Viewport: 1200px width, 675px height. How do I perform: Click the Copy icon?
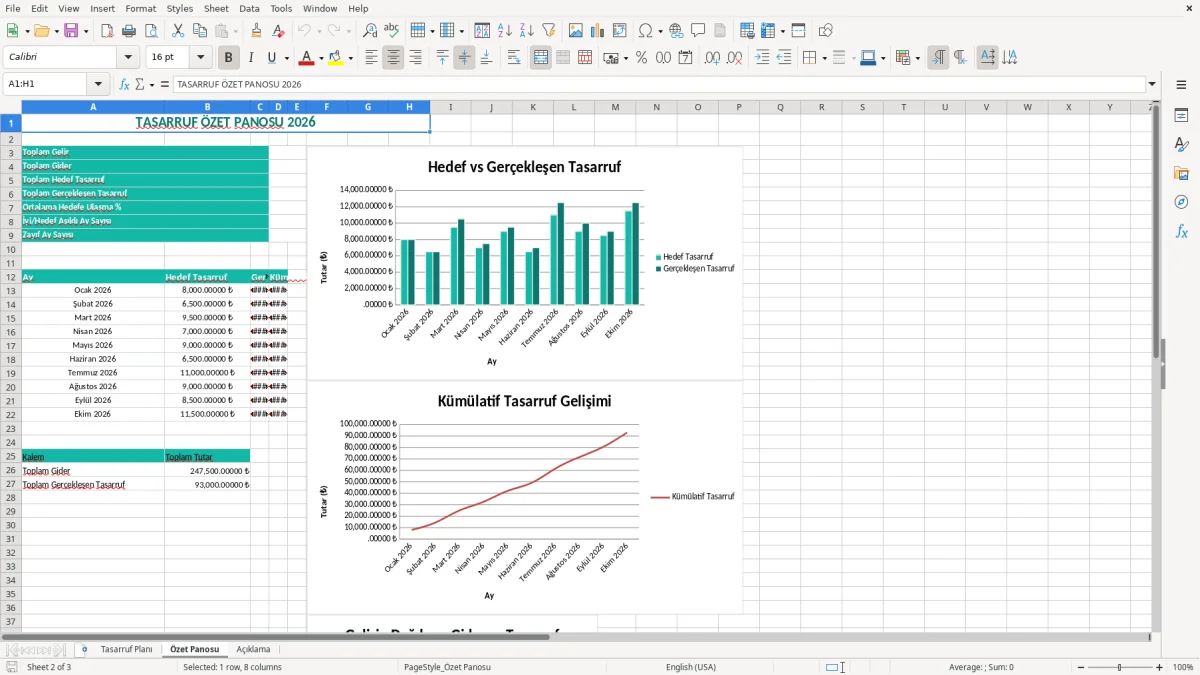click(199, 31)
